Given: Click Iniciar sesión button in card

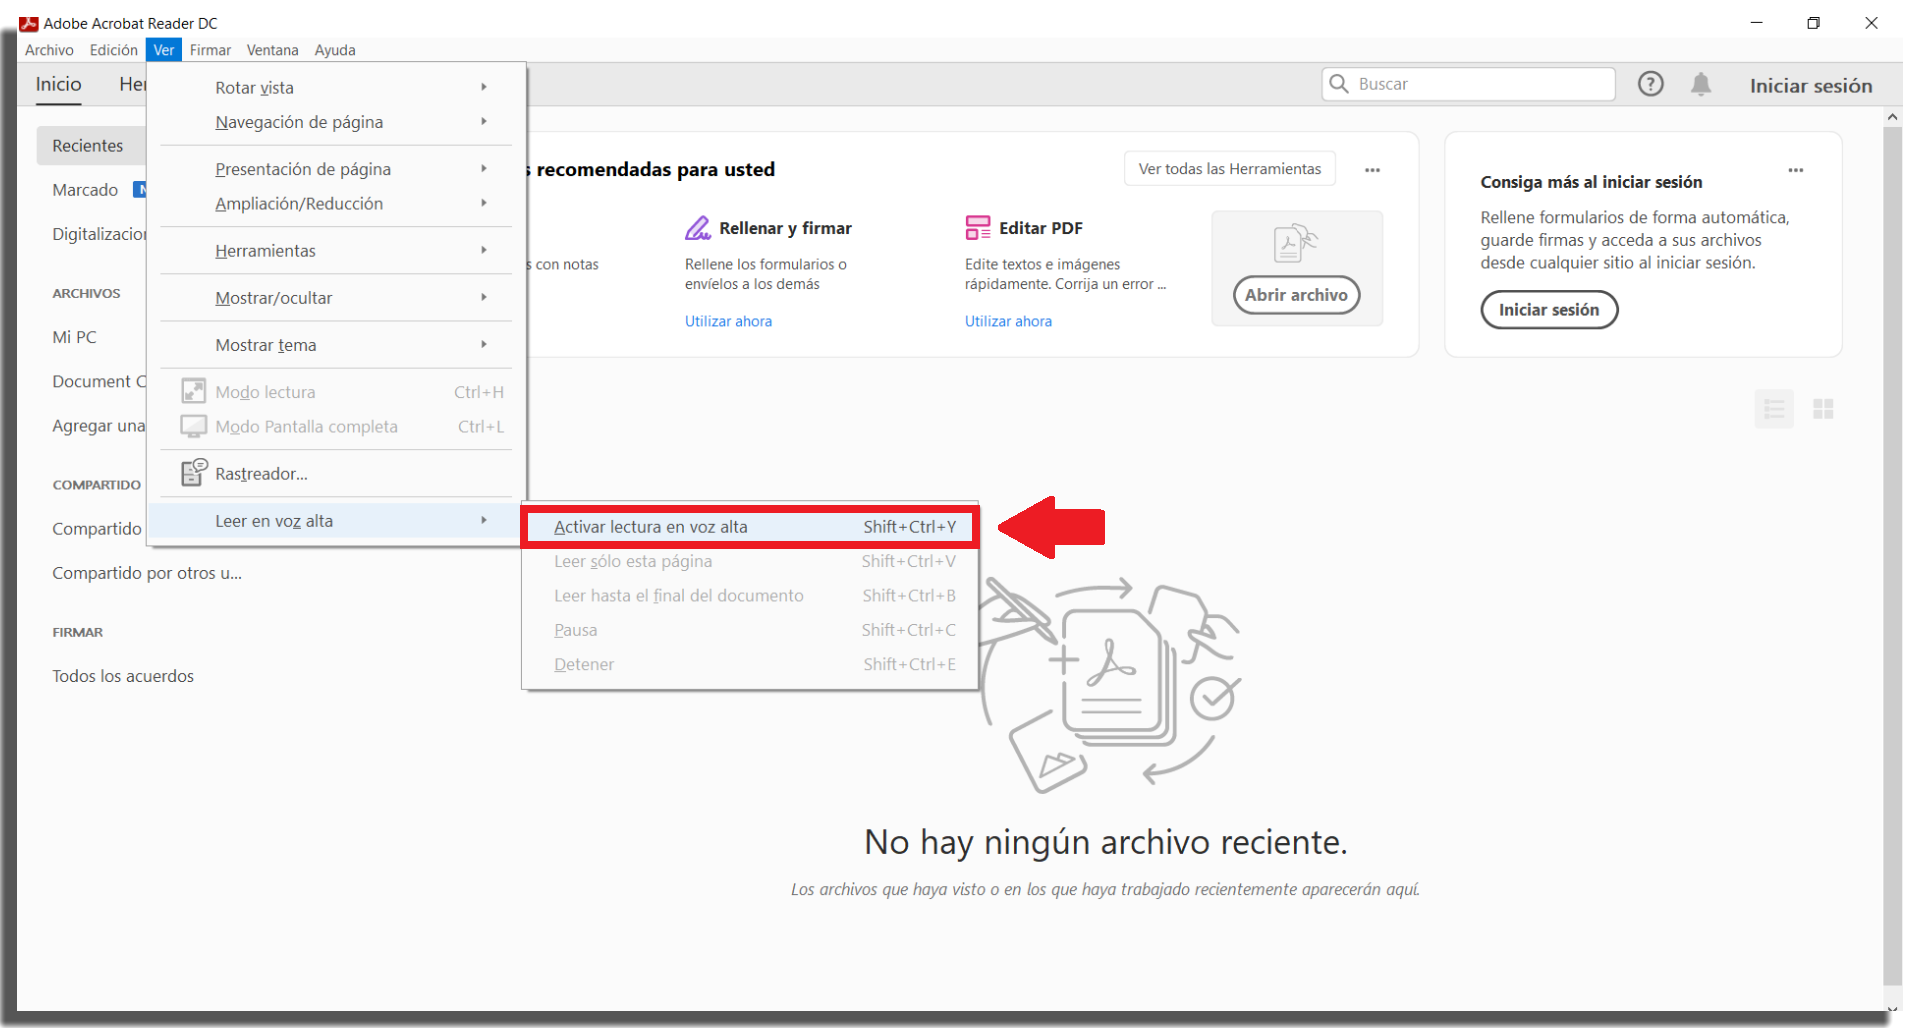Looking at the screenshot, I should [1548, 309].
